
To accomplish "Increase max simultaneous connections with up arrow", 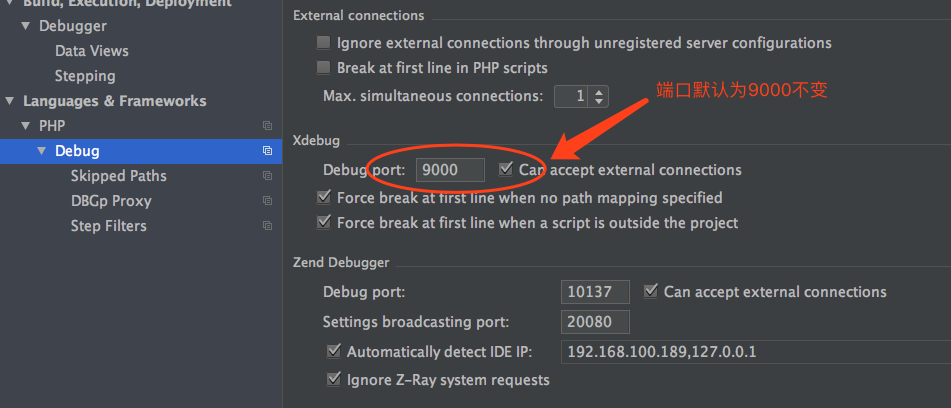I will (x=599, y=92).
